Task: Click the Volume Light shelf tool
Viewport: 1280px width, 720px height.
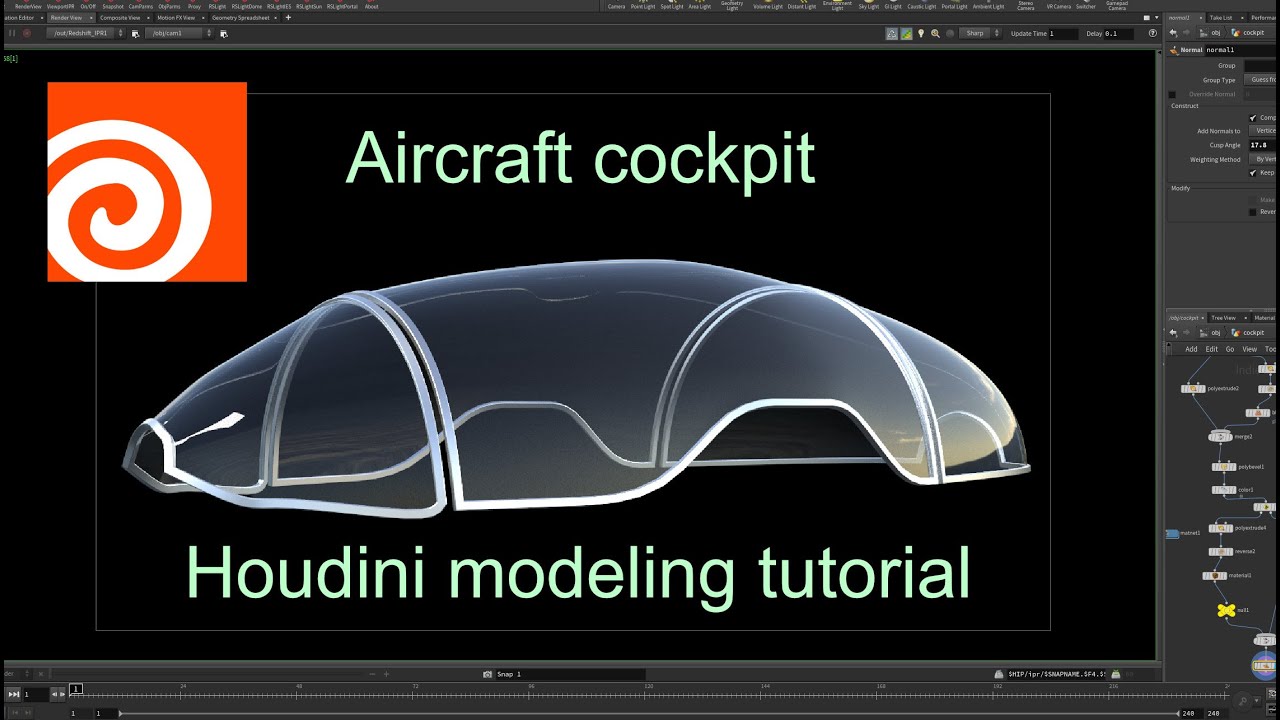Action: click(x=768, y=7)
